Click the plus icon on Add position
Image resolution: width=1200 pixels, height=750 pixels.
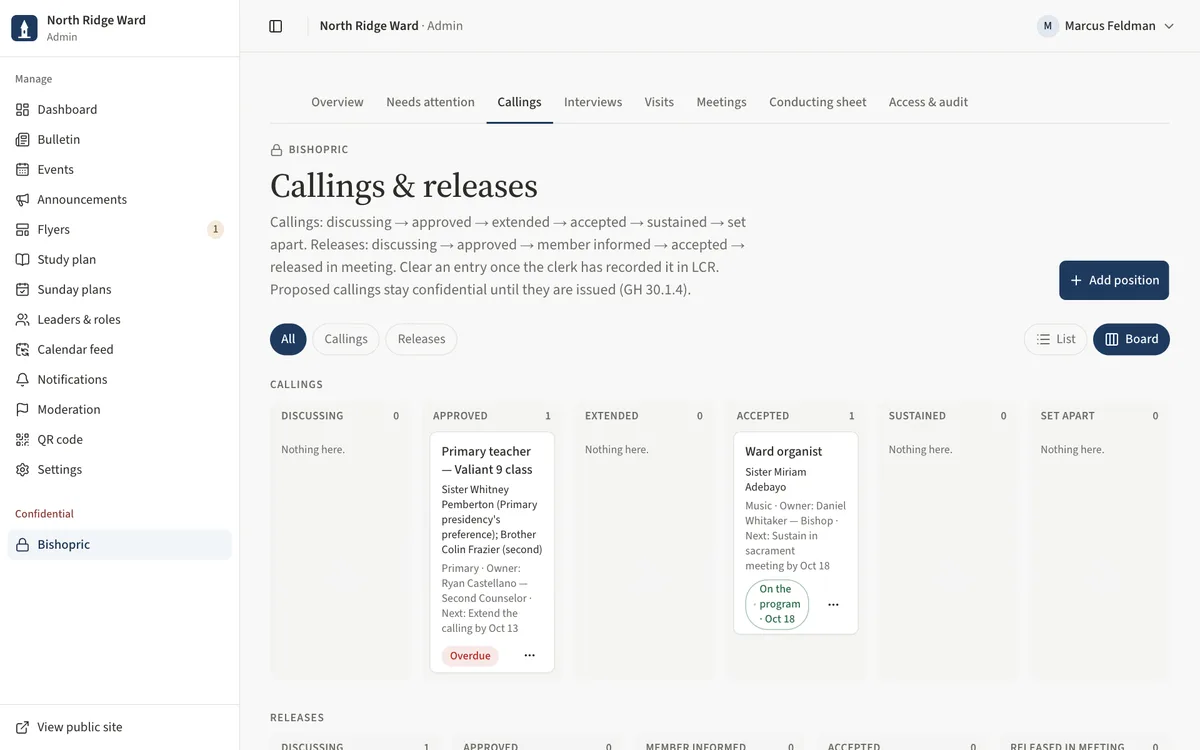pyautogui.click(x=1076, y=280)
